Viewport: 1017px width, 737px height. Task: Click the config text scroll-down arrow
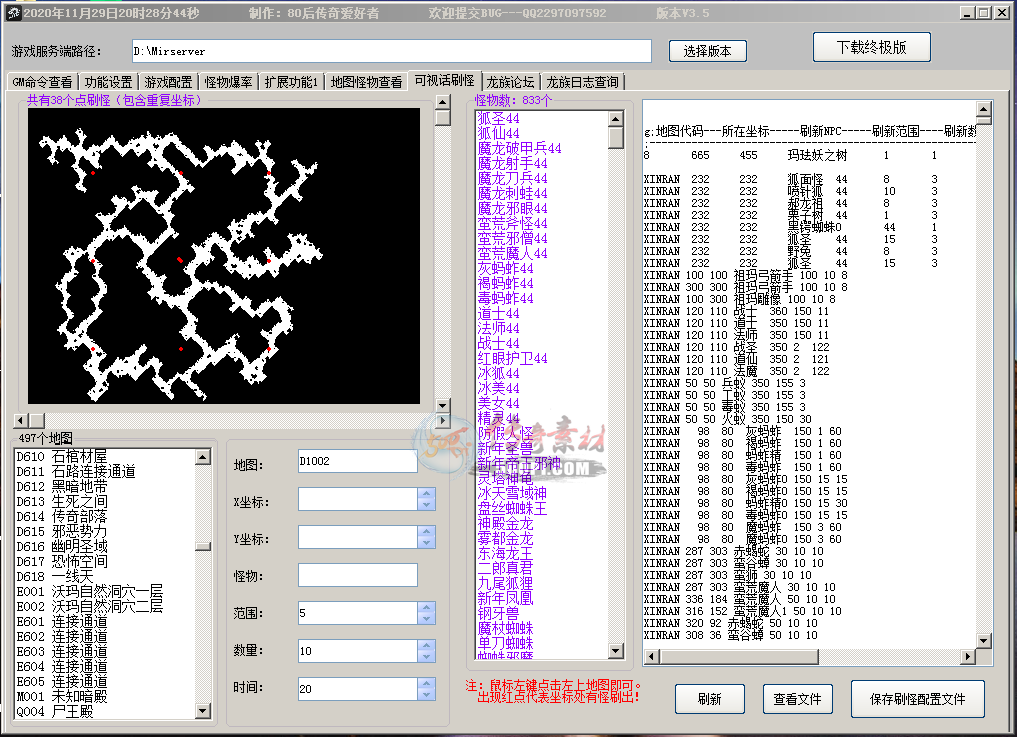pos(984,641)
